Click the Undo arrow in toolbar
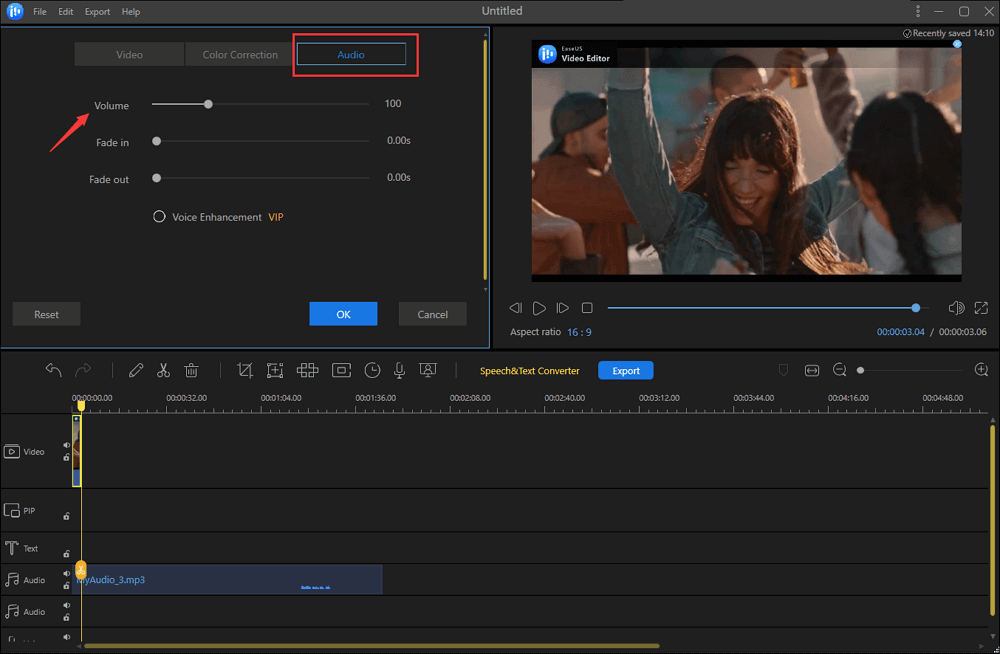The width and height of the screenshot is (1000, 654). pos(54,370)
